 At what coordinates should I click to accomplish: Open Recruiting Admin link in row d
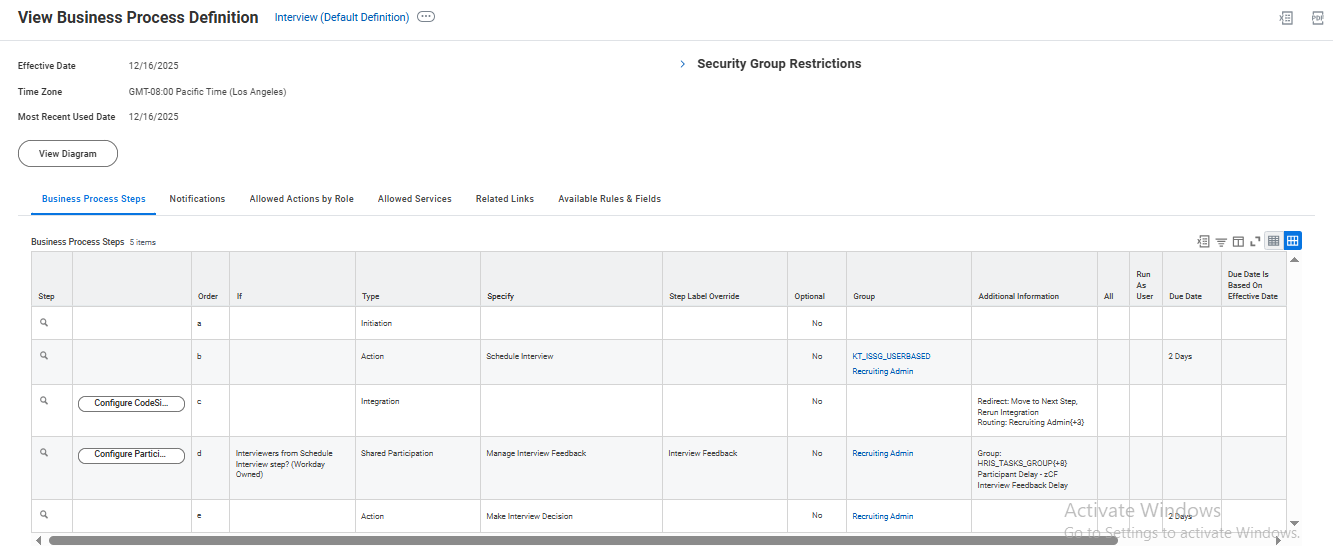point(882,453)
